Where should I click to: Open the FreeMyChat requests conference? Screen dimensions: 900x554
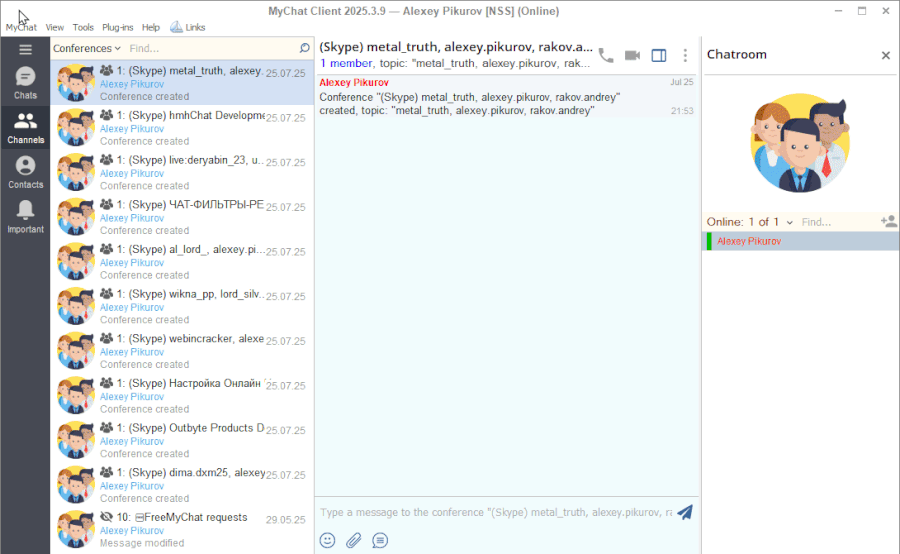(x=182, y=530)
